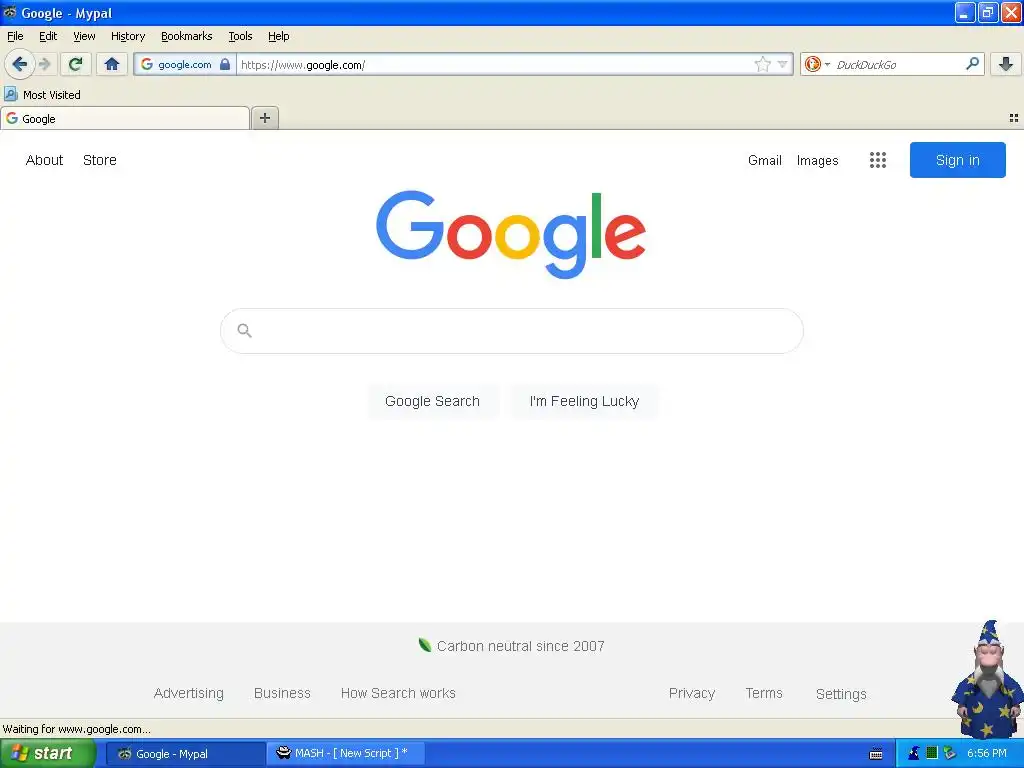This screenshot has height=768, width=1024.
Task: Open the DuckDuckGo search engine selector
Action: click(816, 64)
